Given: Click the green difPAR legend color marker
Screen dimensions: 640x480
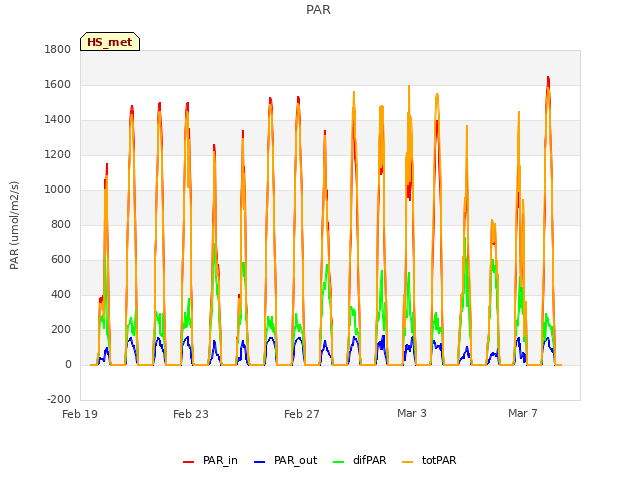Looking at the screenshot, I should pos(339,462).
